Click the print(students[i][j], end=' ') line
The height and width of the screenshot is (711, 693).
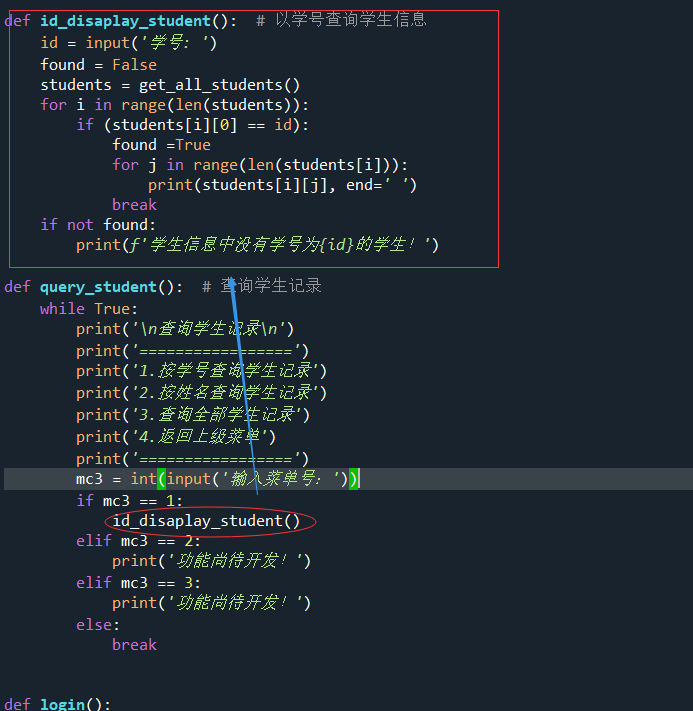coord(282,185)
